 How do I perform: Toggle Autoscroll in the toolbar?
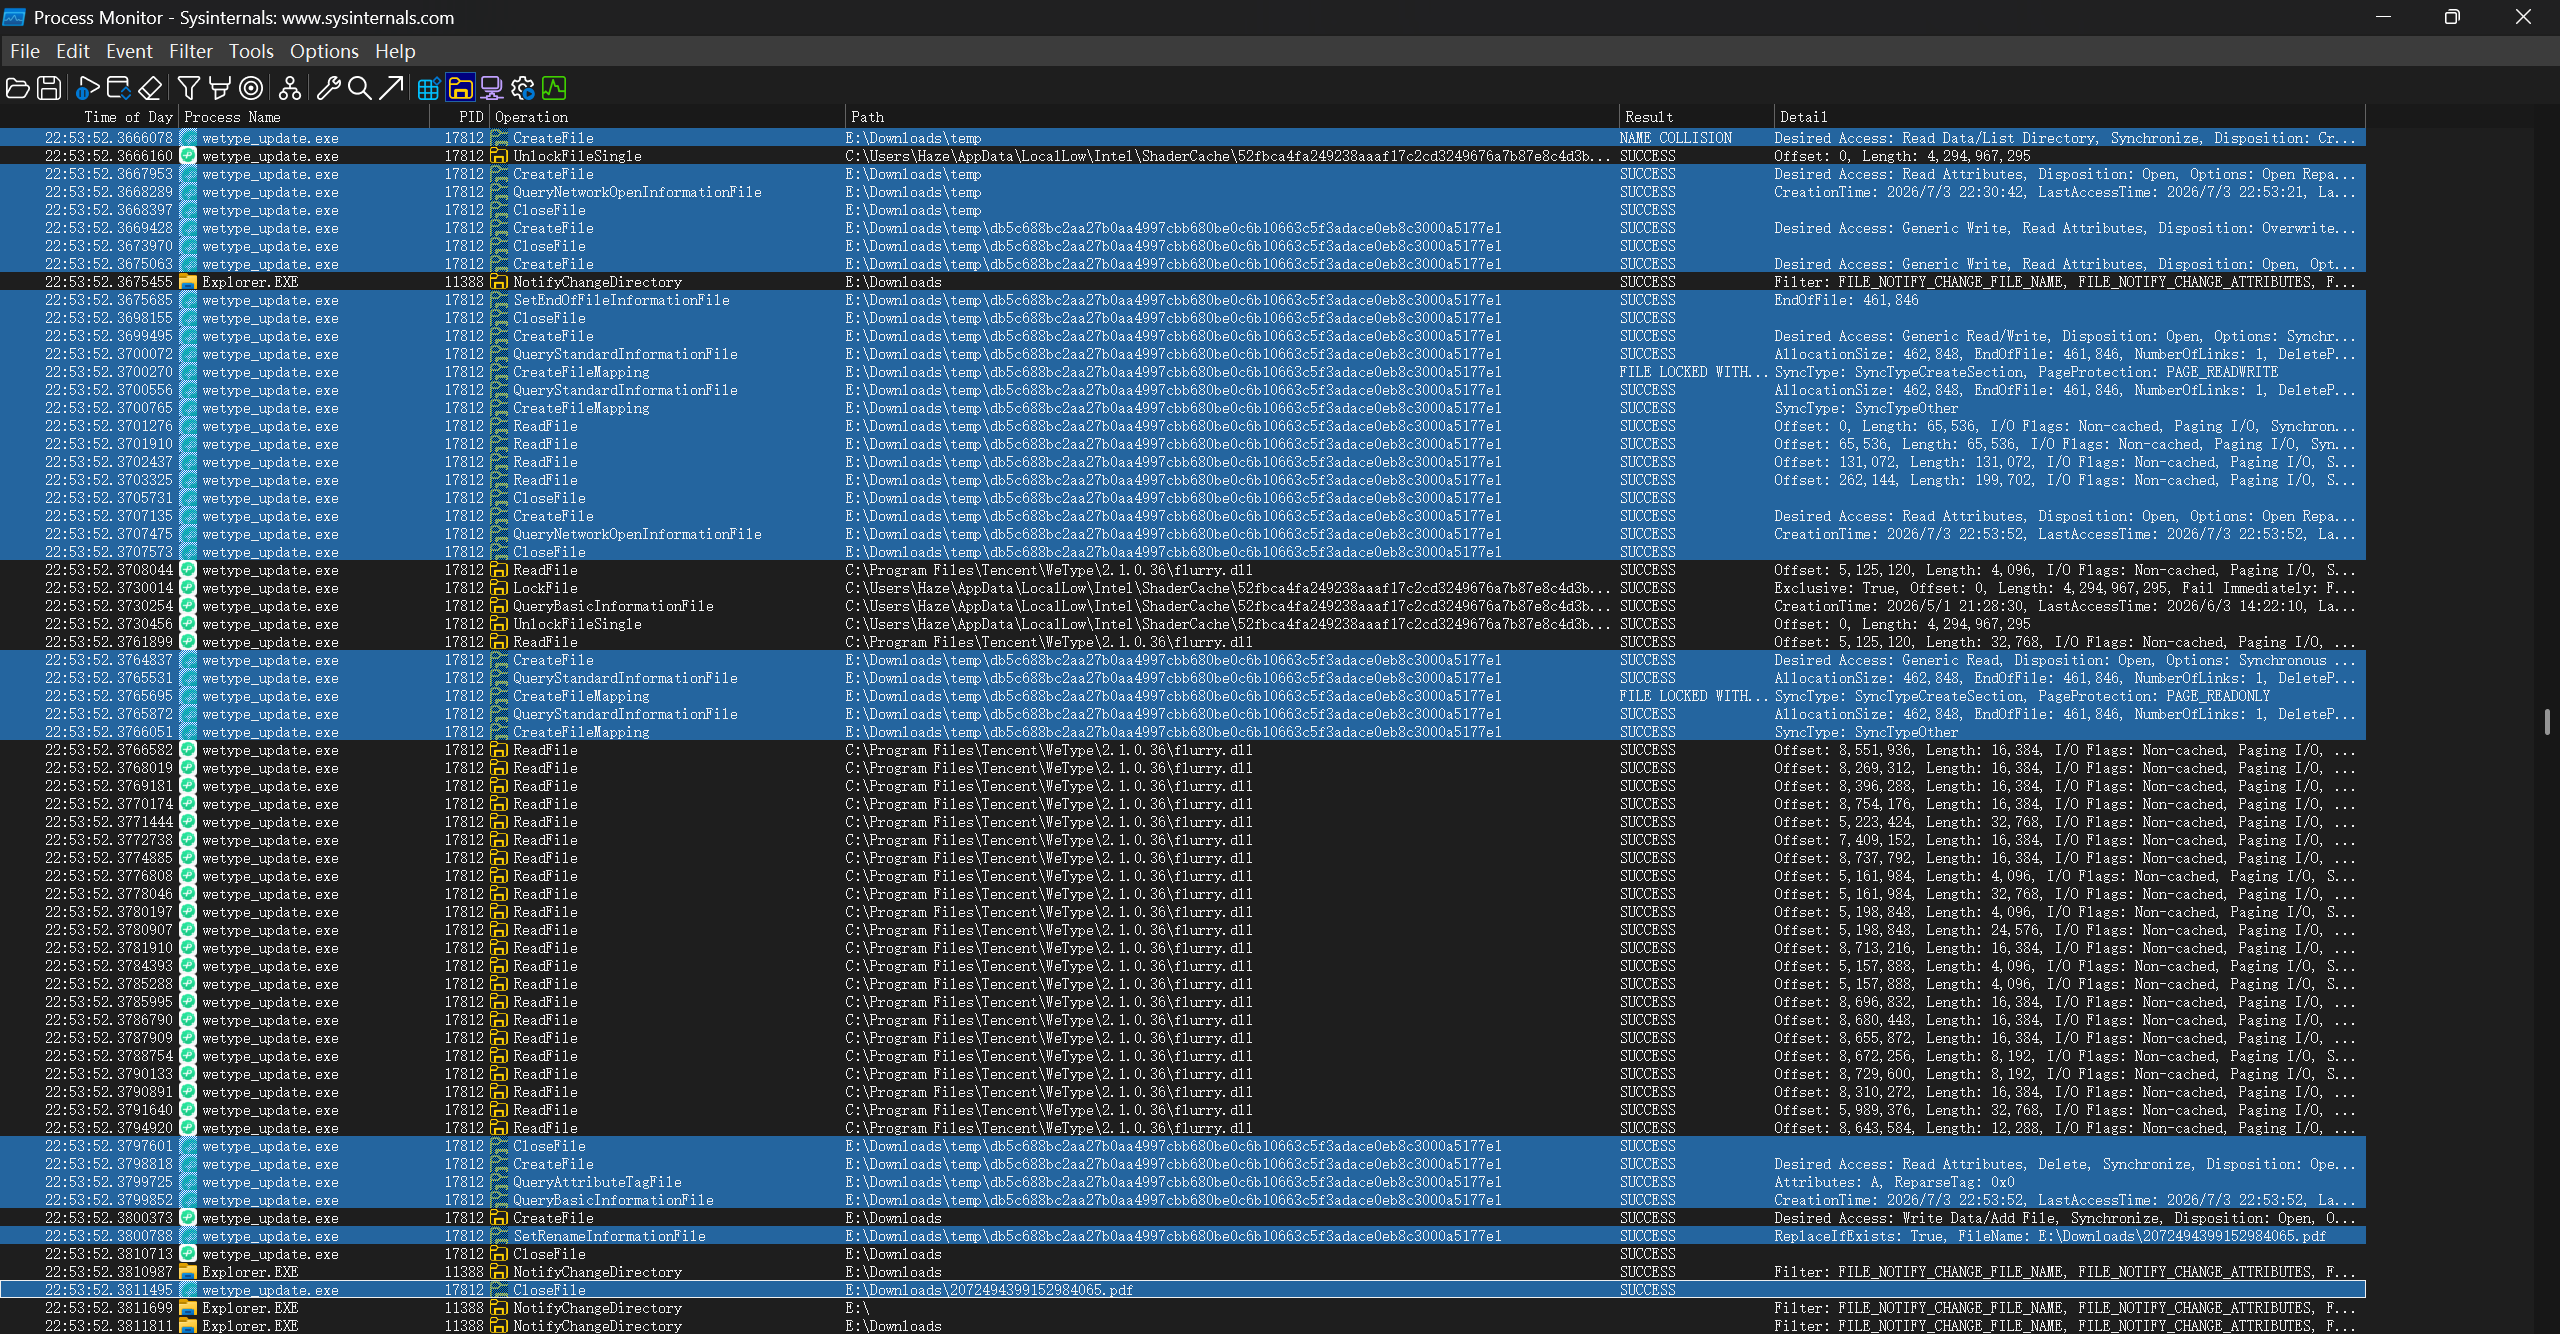coord(119,88)
